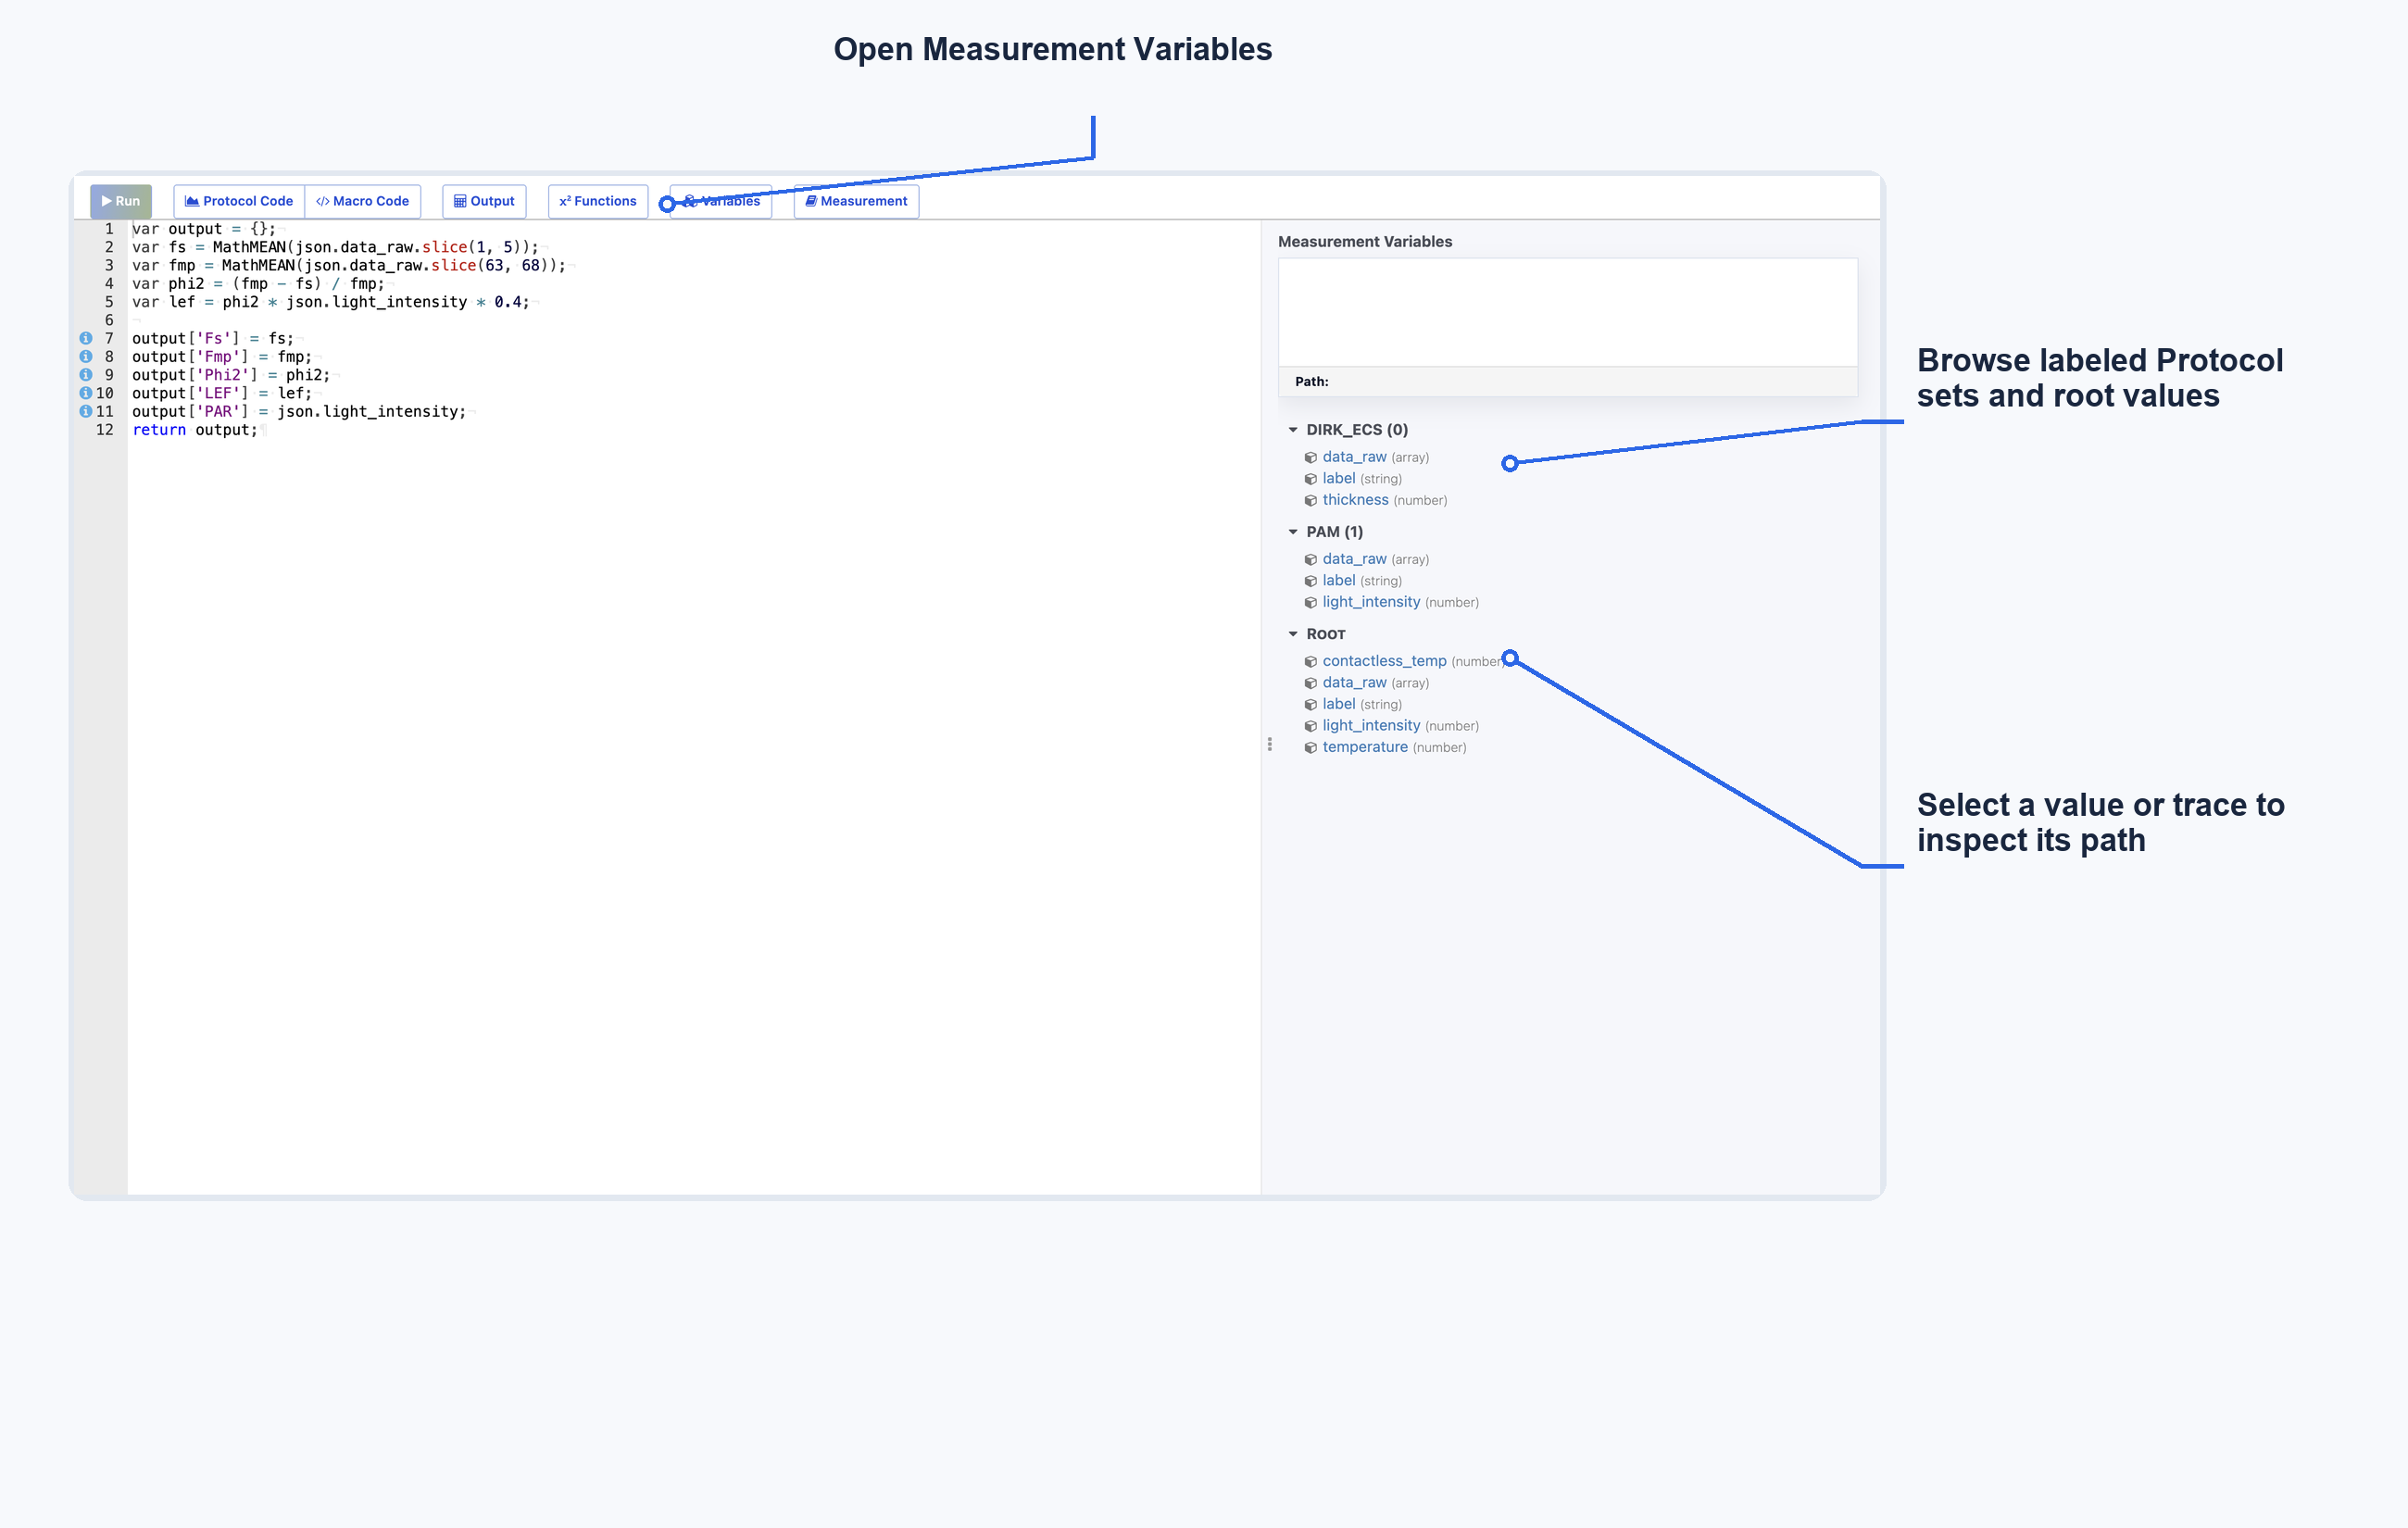
Task: Click the panel divider grip dots
Action: coord(1270,744)
